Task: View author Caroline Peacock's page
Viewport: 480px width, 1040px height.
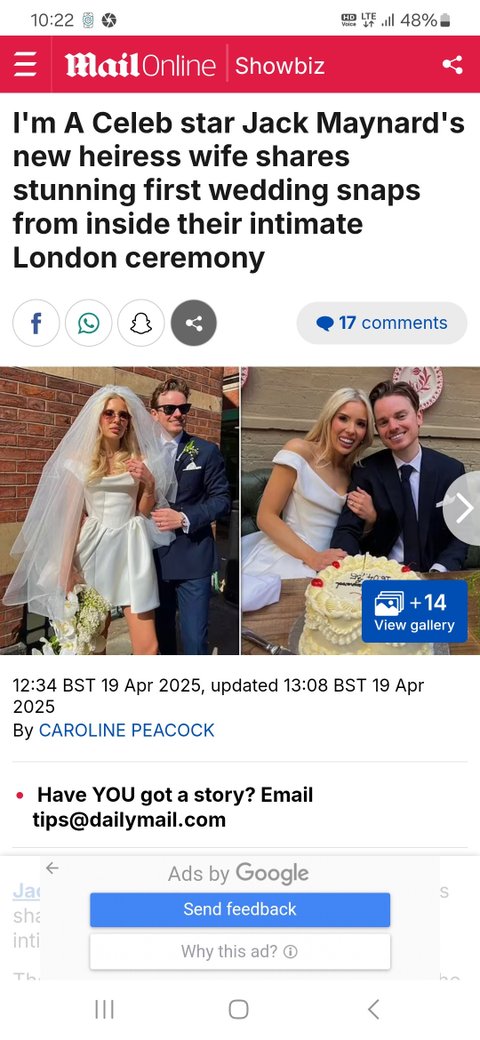Action: point(127,730)
